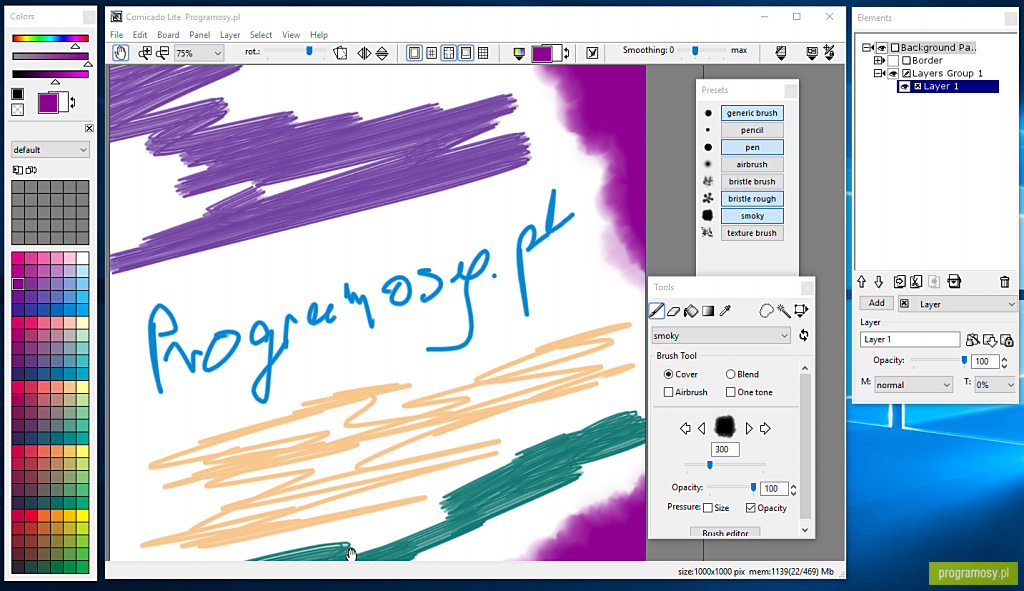This screenshot has width=1024, height=591.
Task: Click the purple foreground color in toolbar
Action: [541, 54]
